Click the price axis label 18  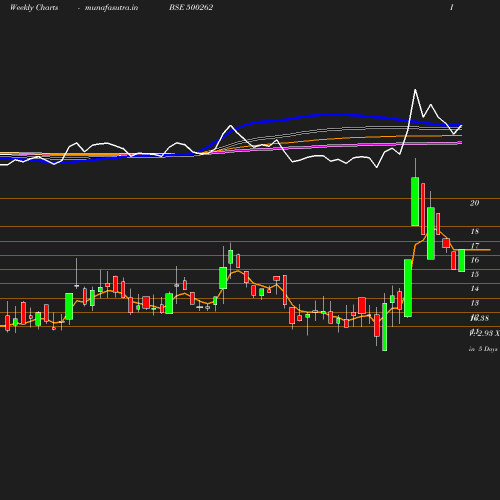(475, 231)
